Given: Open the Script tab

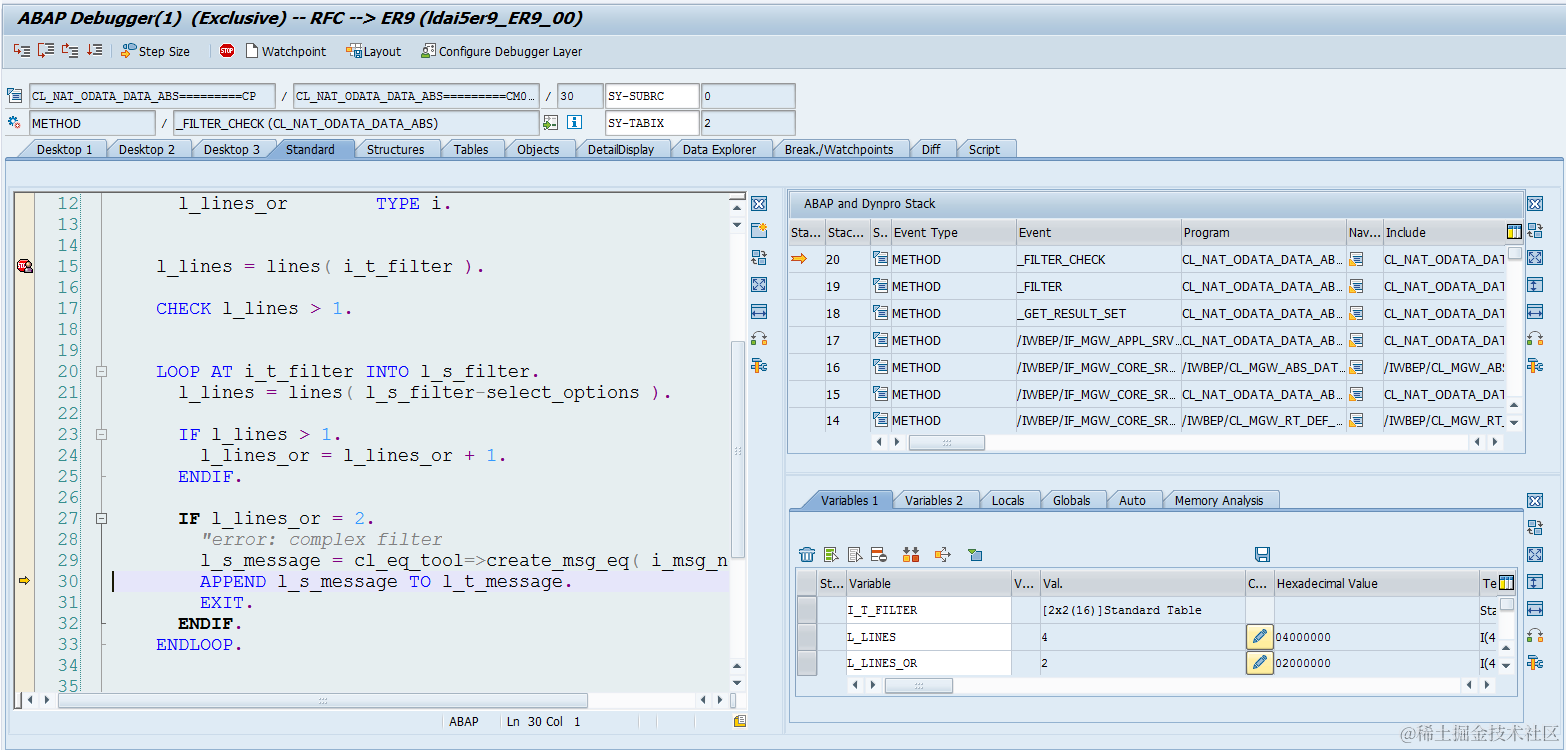Looking at the screenshot, I should (984, 149).
